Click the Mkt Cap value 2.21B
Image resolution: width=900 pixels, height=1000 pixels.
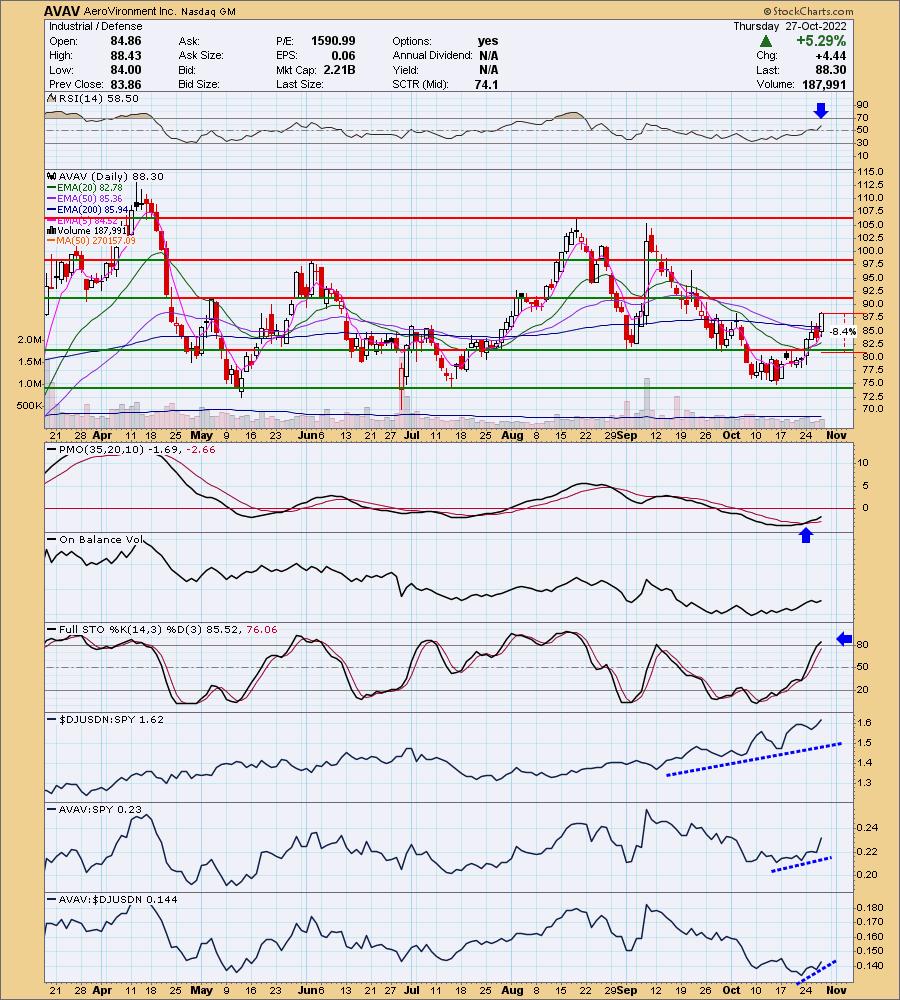click(x=339, y=70)
